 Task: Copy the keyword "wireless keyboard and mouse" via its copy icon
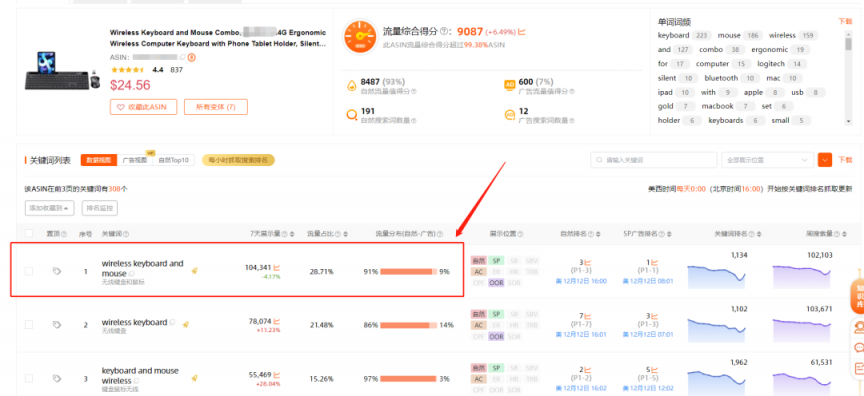click(x=132, y=274)
